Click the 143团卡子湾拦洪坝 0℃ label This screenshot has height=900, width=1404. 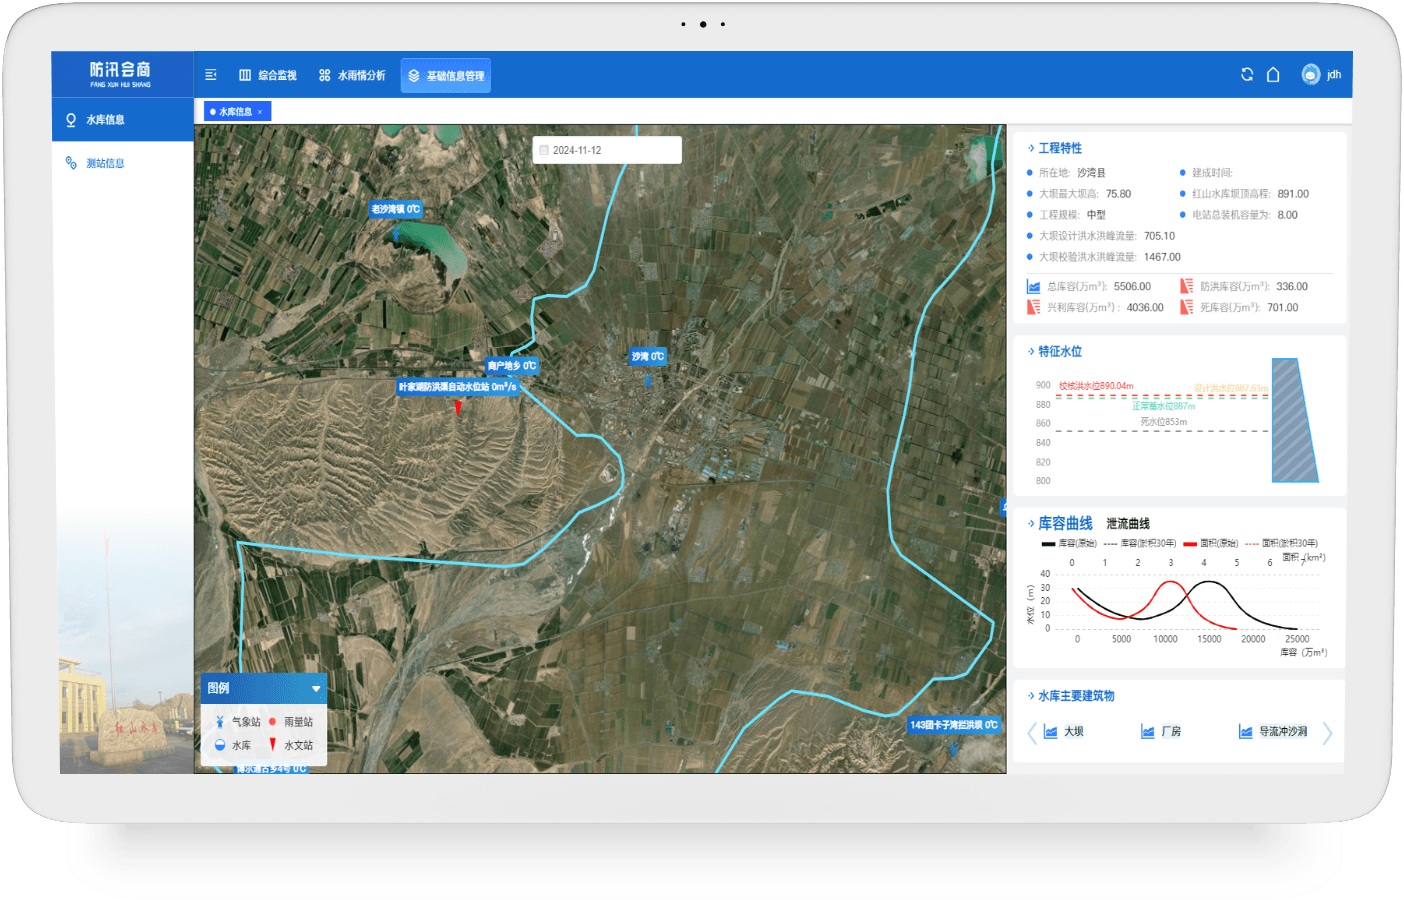(954, 725)
